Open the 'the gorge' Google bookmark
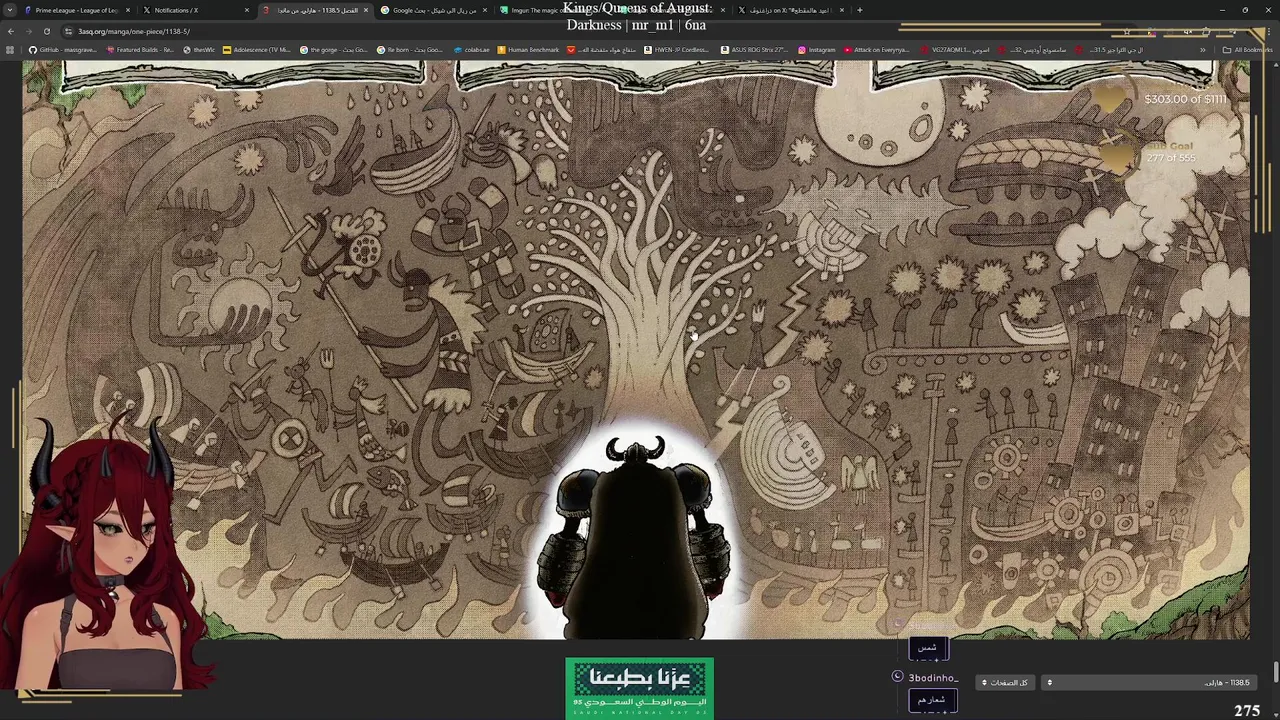 (x=335, y=50)
